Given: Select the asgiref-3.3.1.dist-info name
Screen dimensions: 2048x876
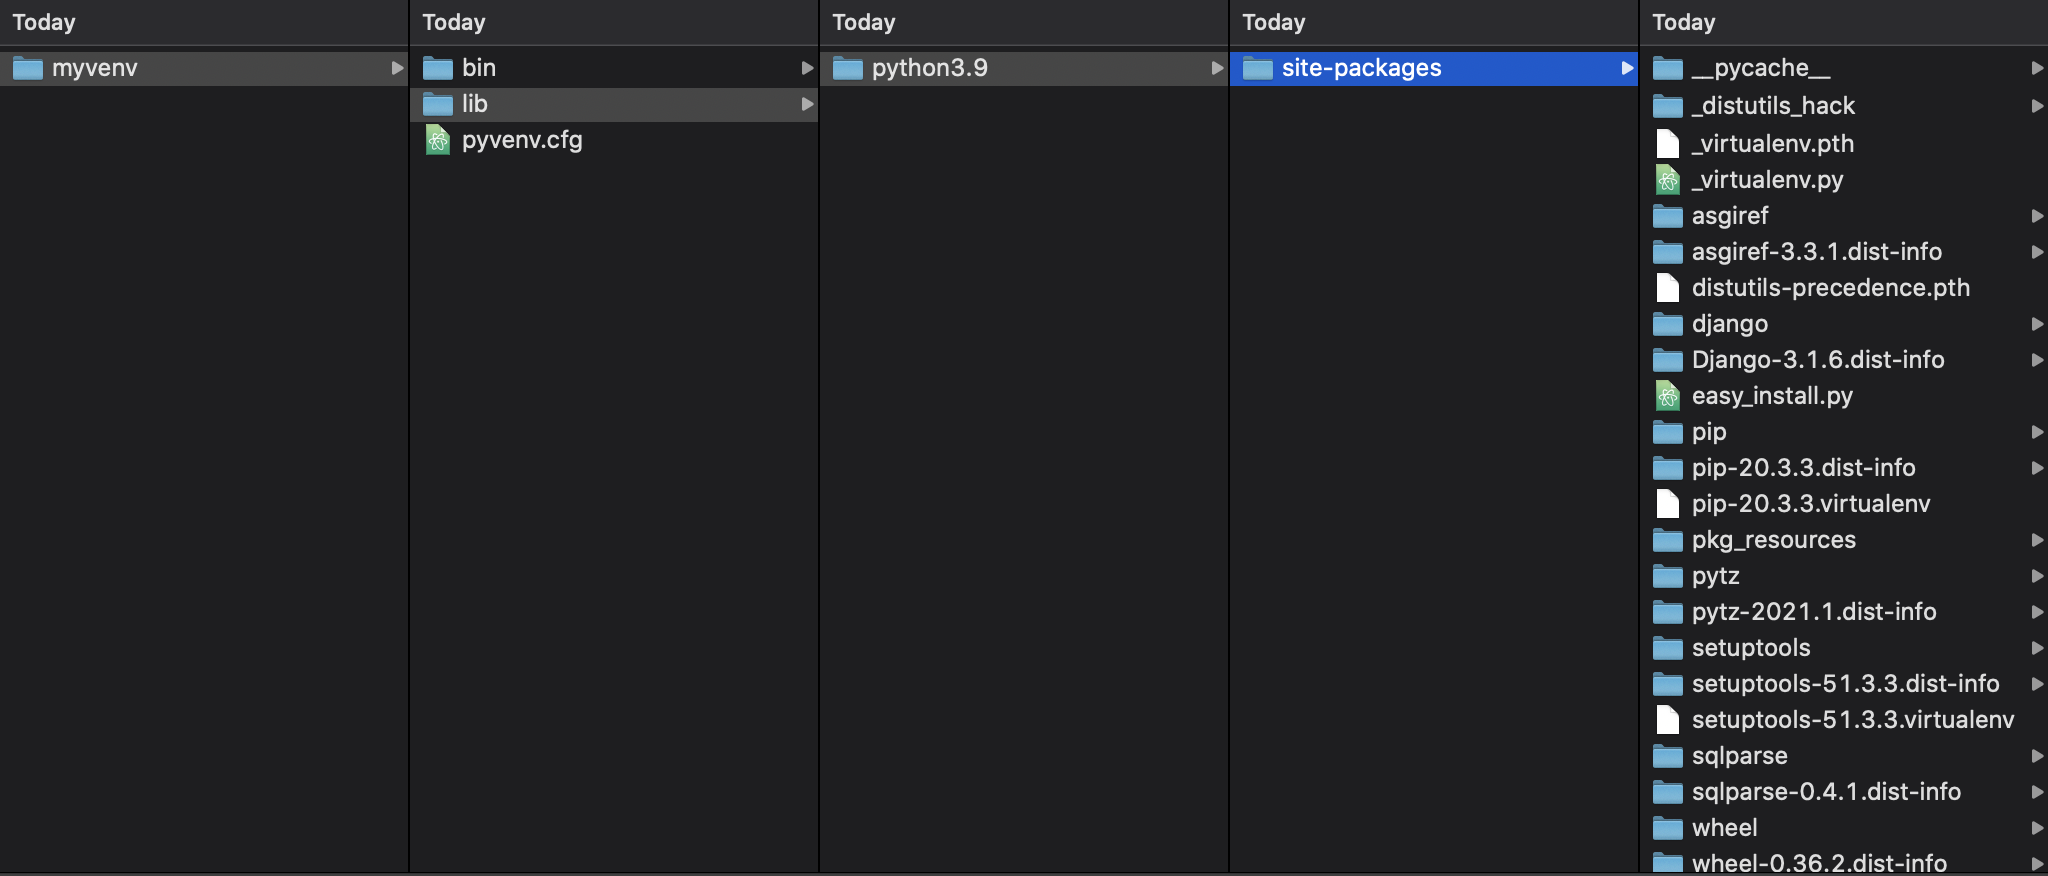Looking at the screenshot, I should [x=1817, y=252].
